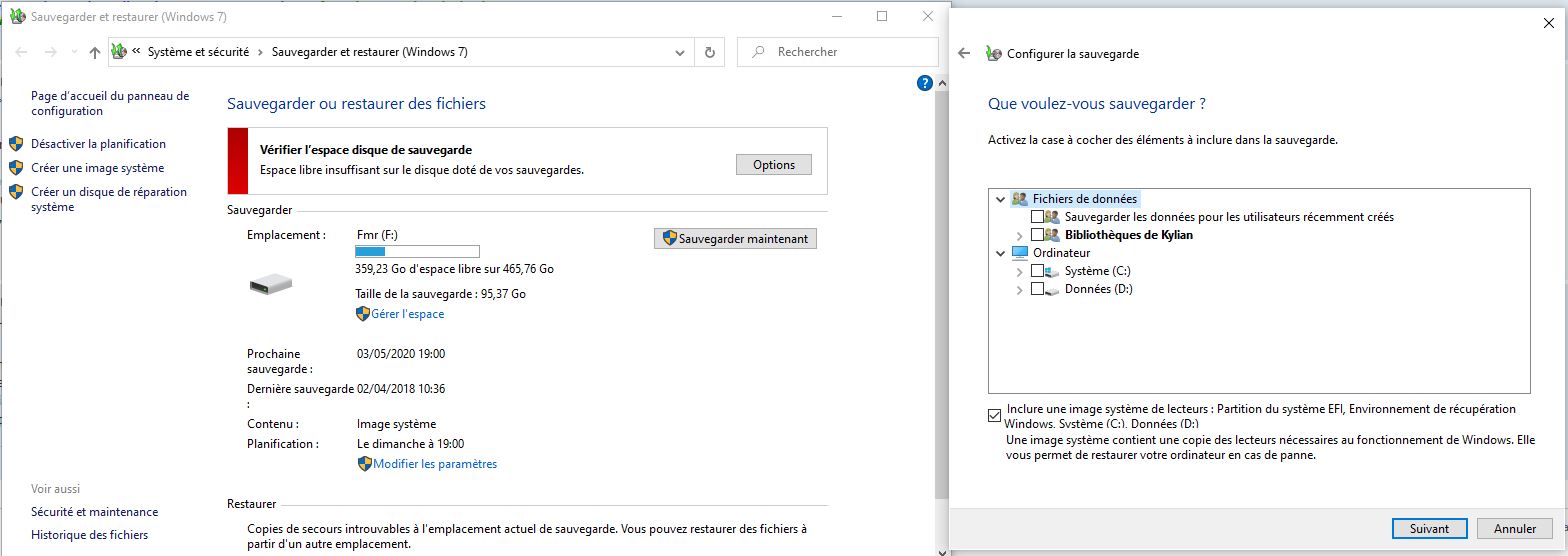
Task: Open Historique des fichiers link
Action: (89, 535)
